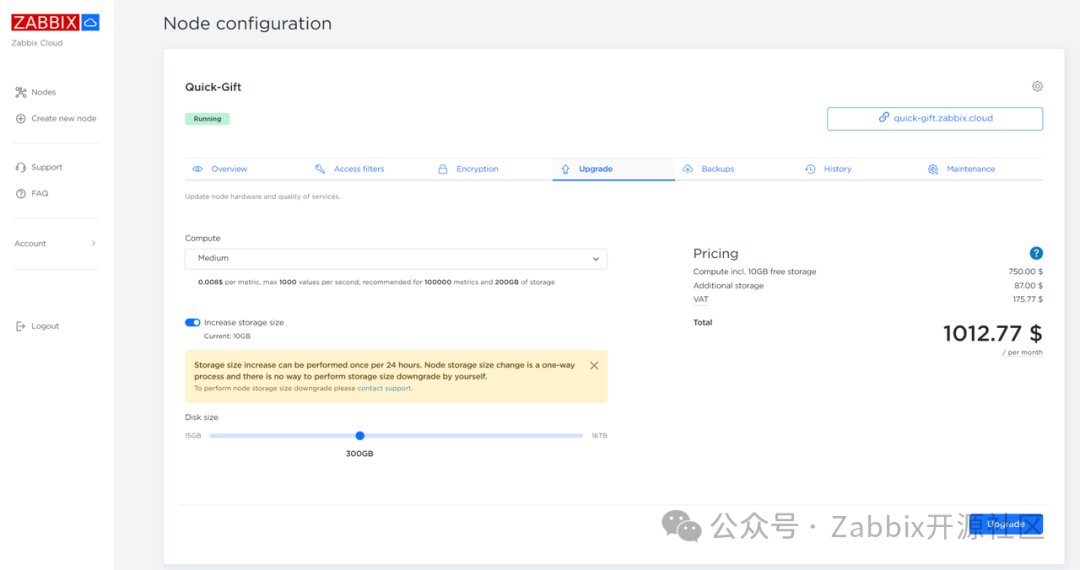This screenshot has width=1080, height=570.
Task: Go to the Encryption tab
Action: (476, 169)
